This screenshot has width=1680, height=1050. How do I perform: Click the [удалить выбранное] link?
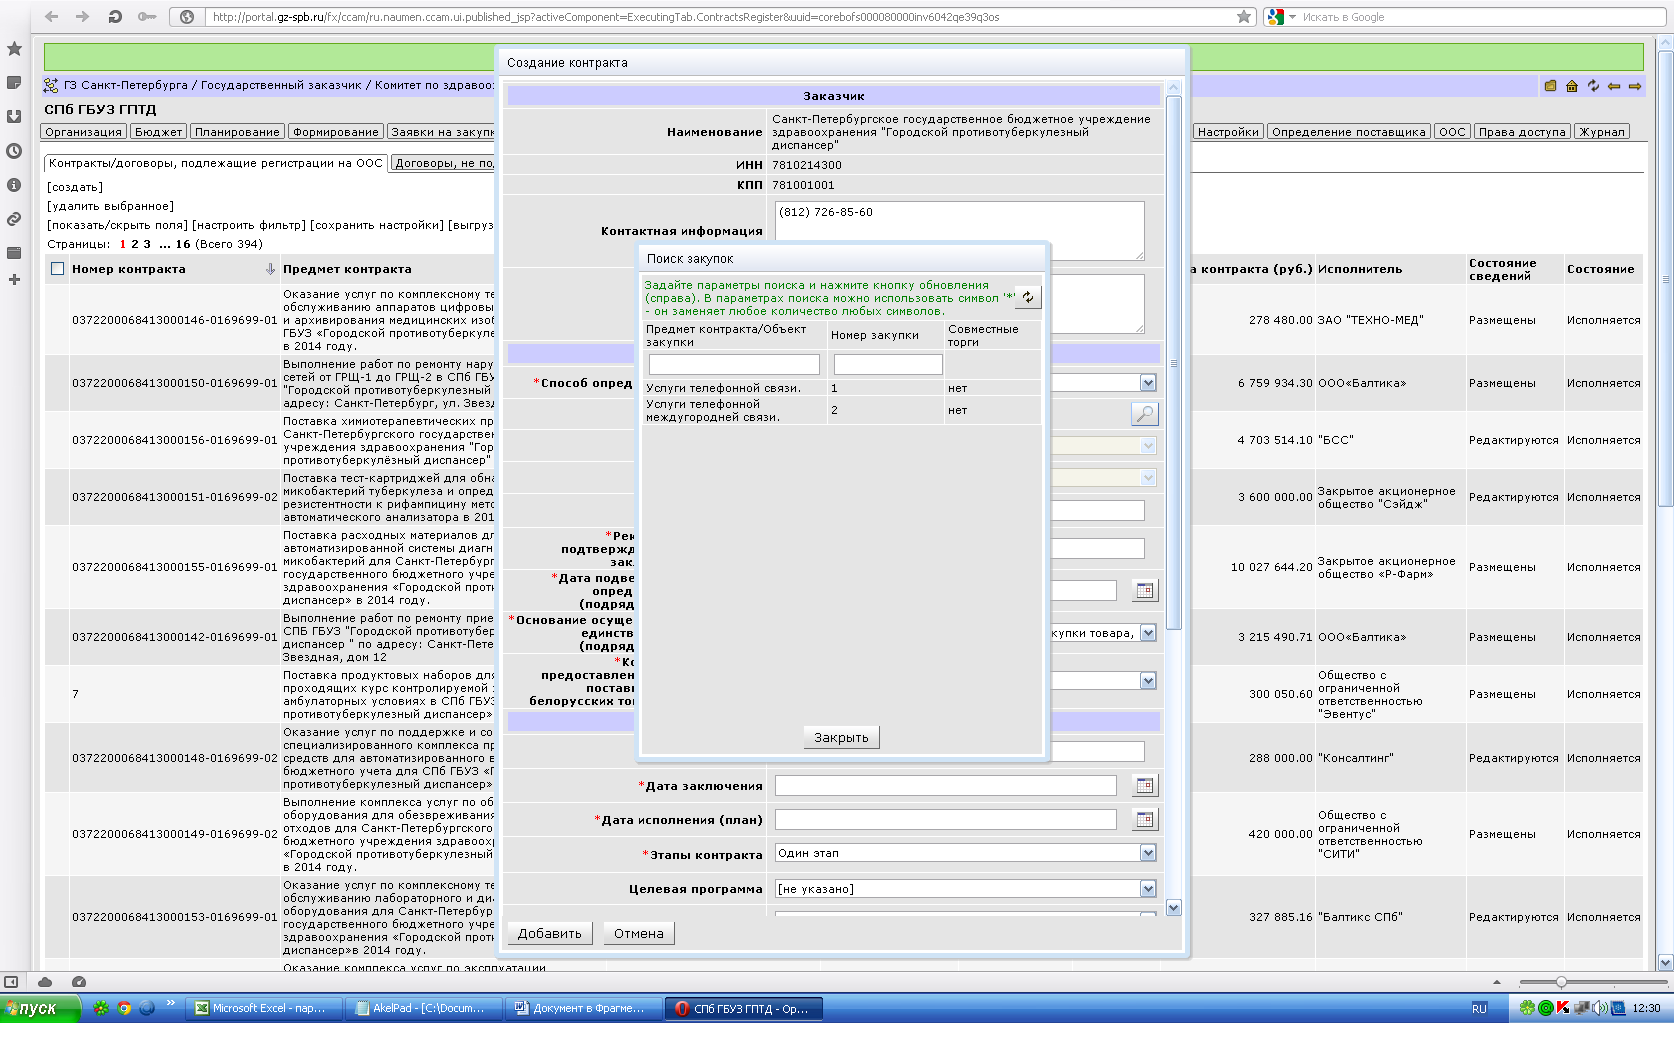110,206
